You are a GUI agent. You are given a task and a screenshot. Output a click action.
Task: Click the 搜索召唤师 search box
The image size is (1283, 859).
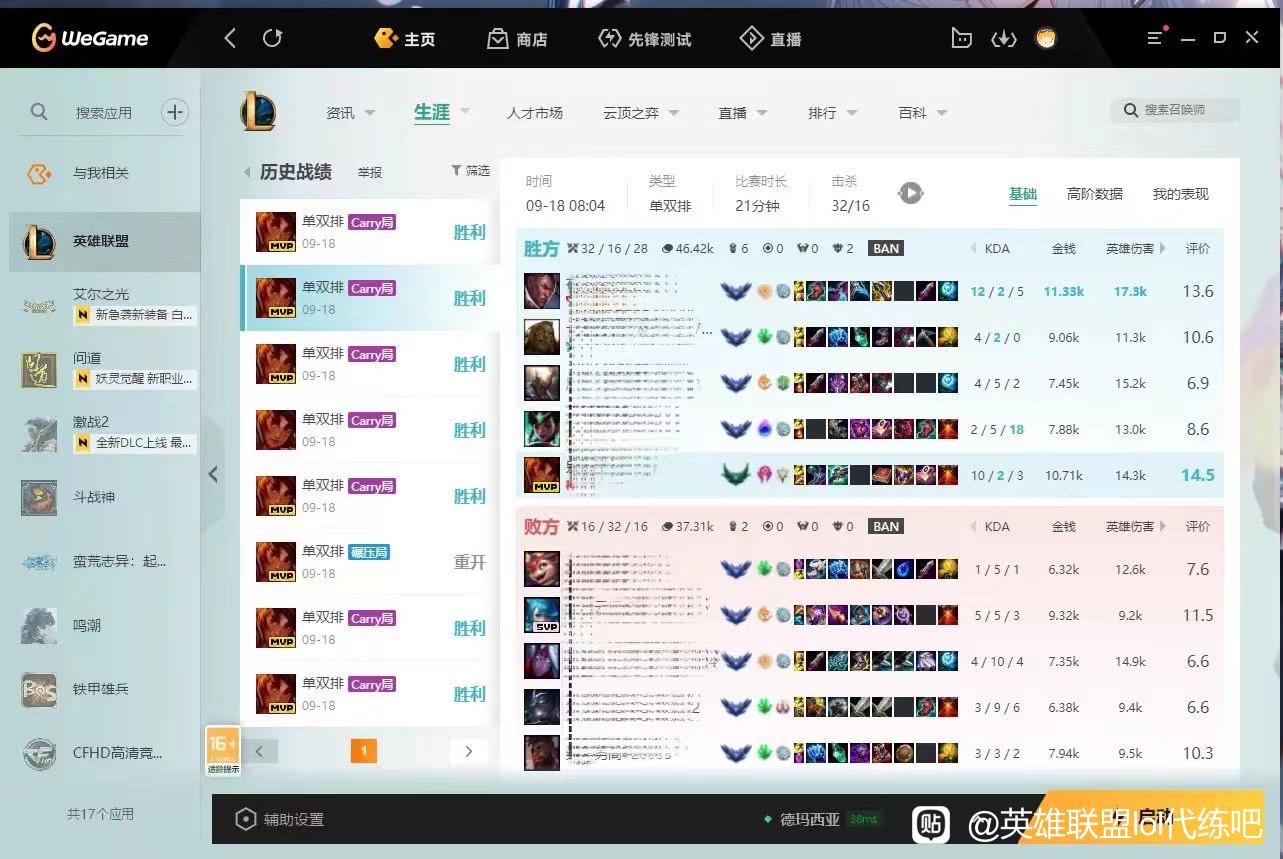[1175, 110]
